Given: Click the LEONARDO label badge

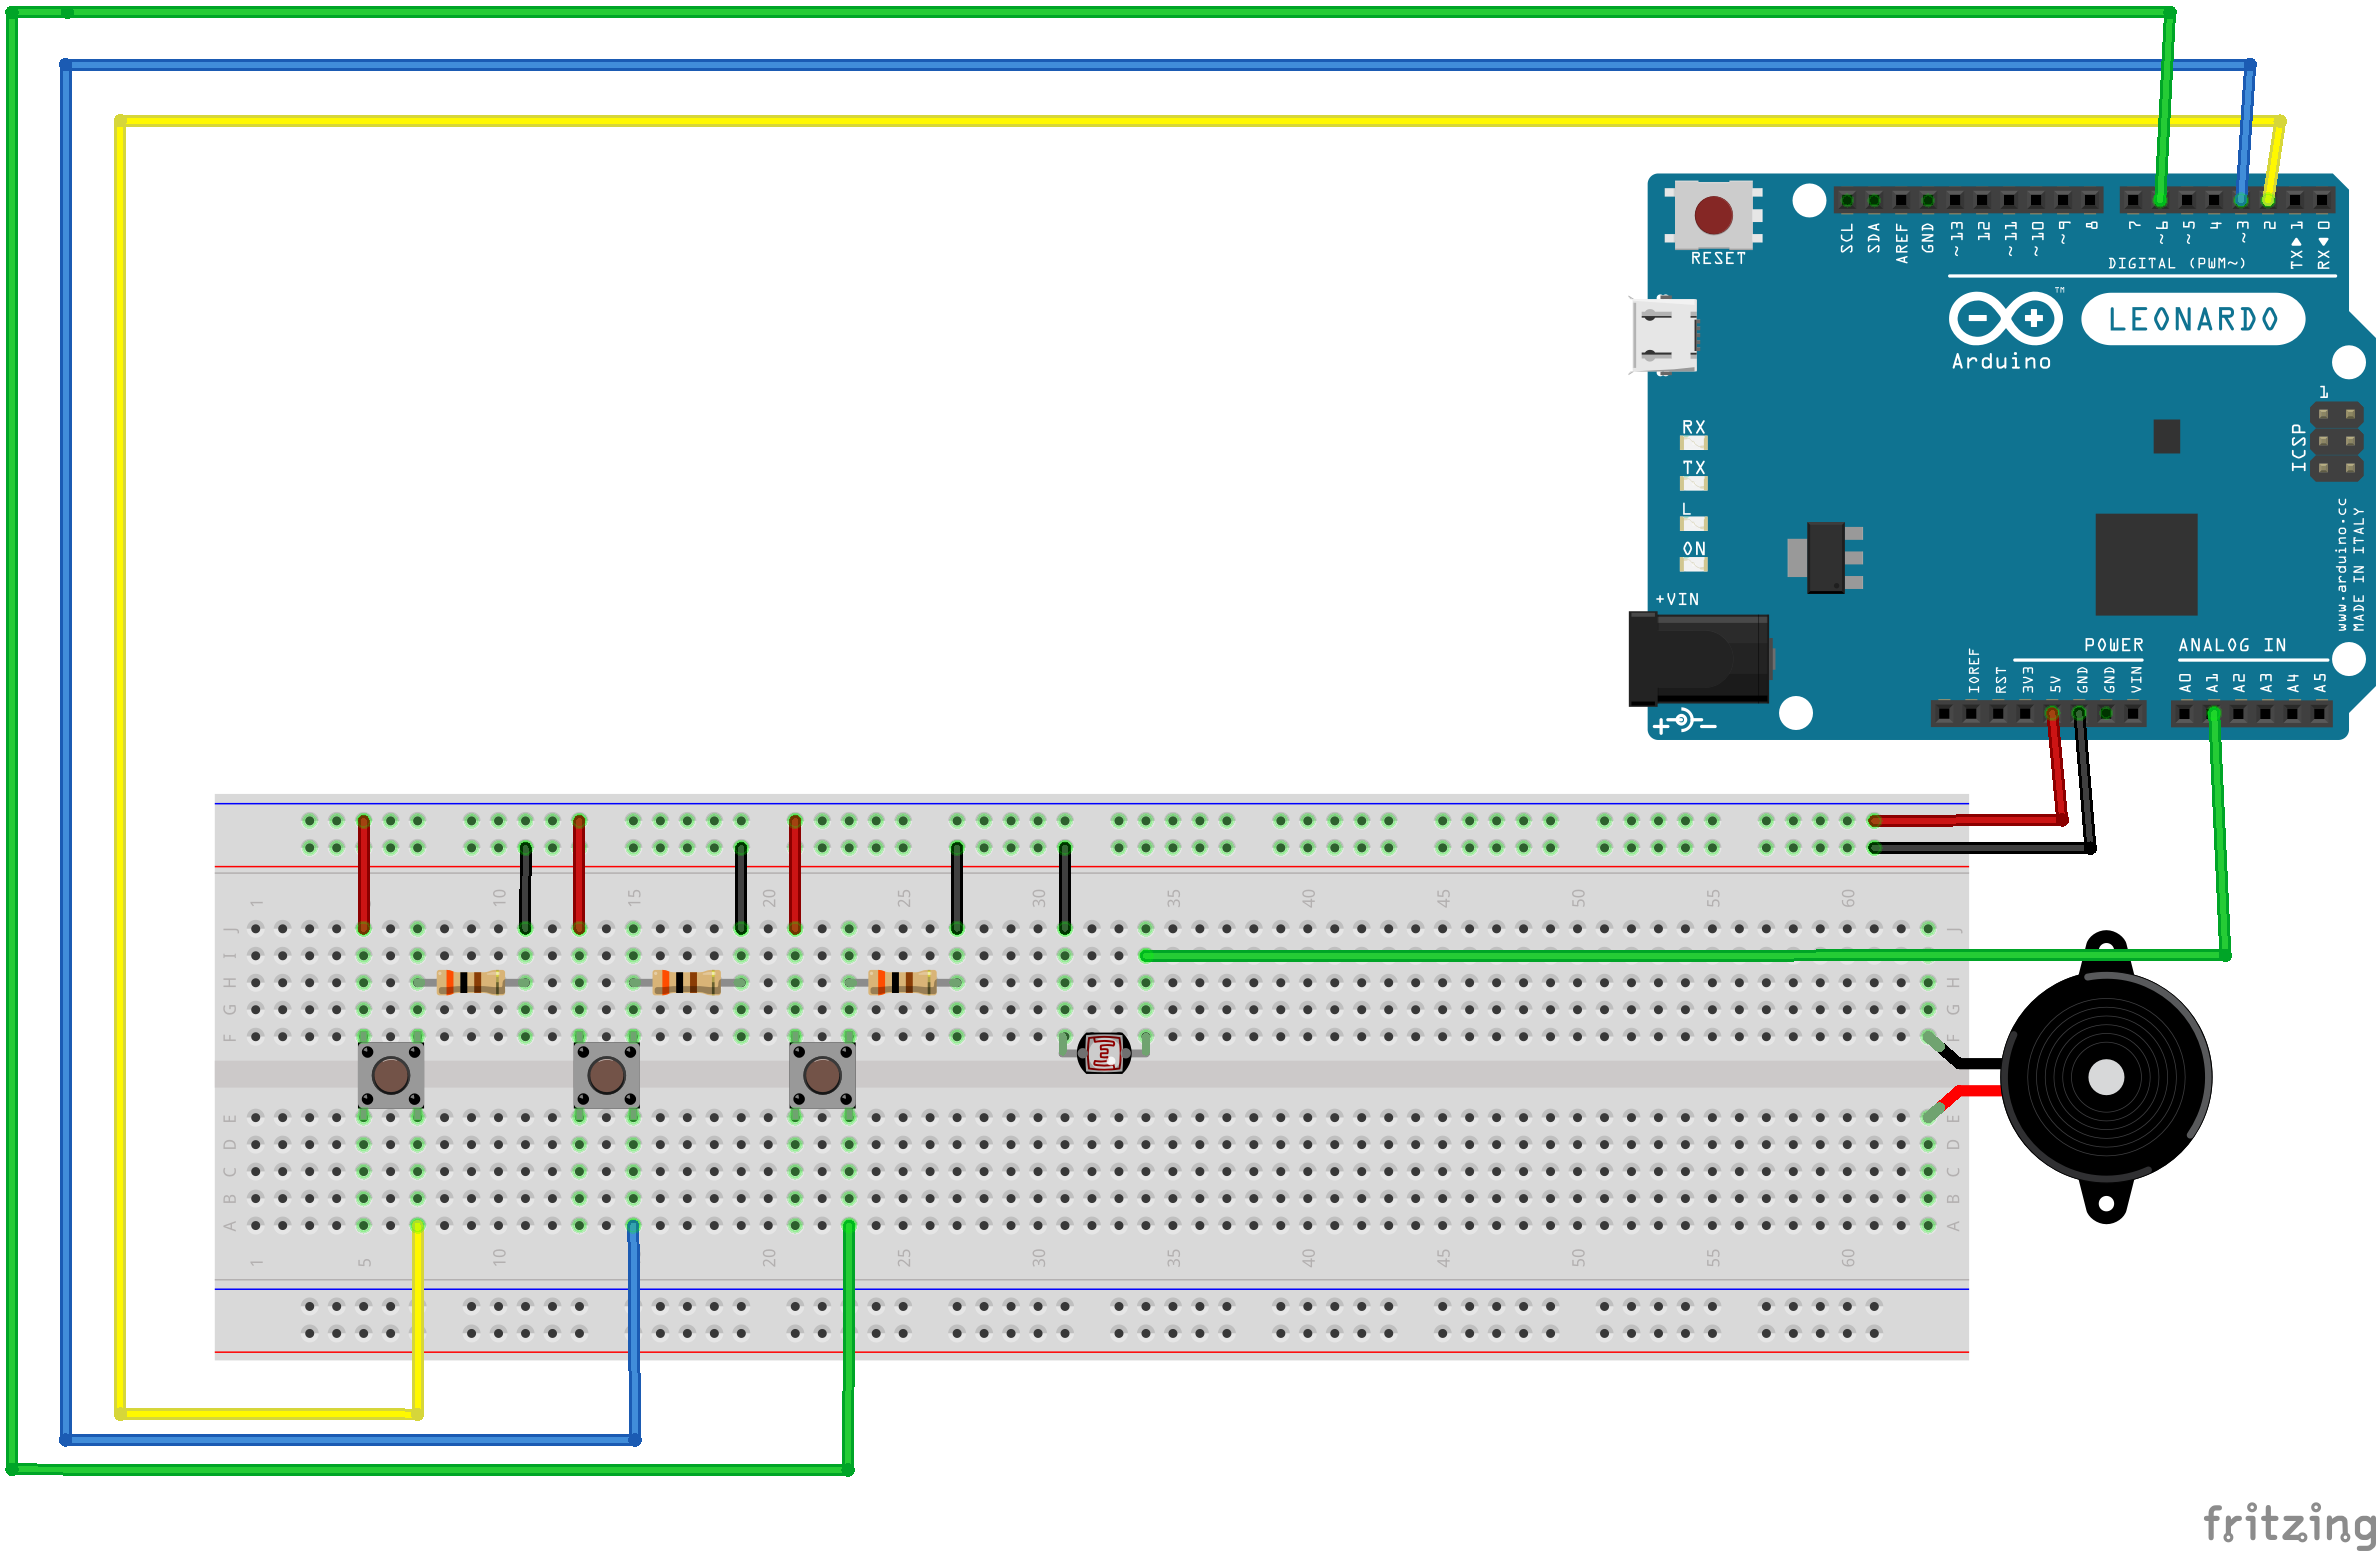Looking at the screenshot, I should click(x=2192, y=319).
